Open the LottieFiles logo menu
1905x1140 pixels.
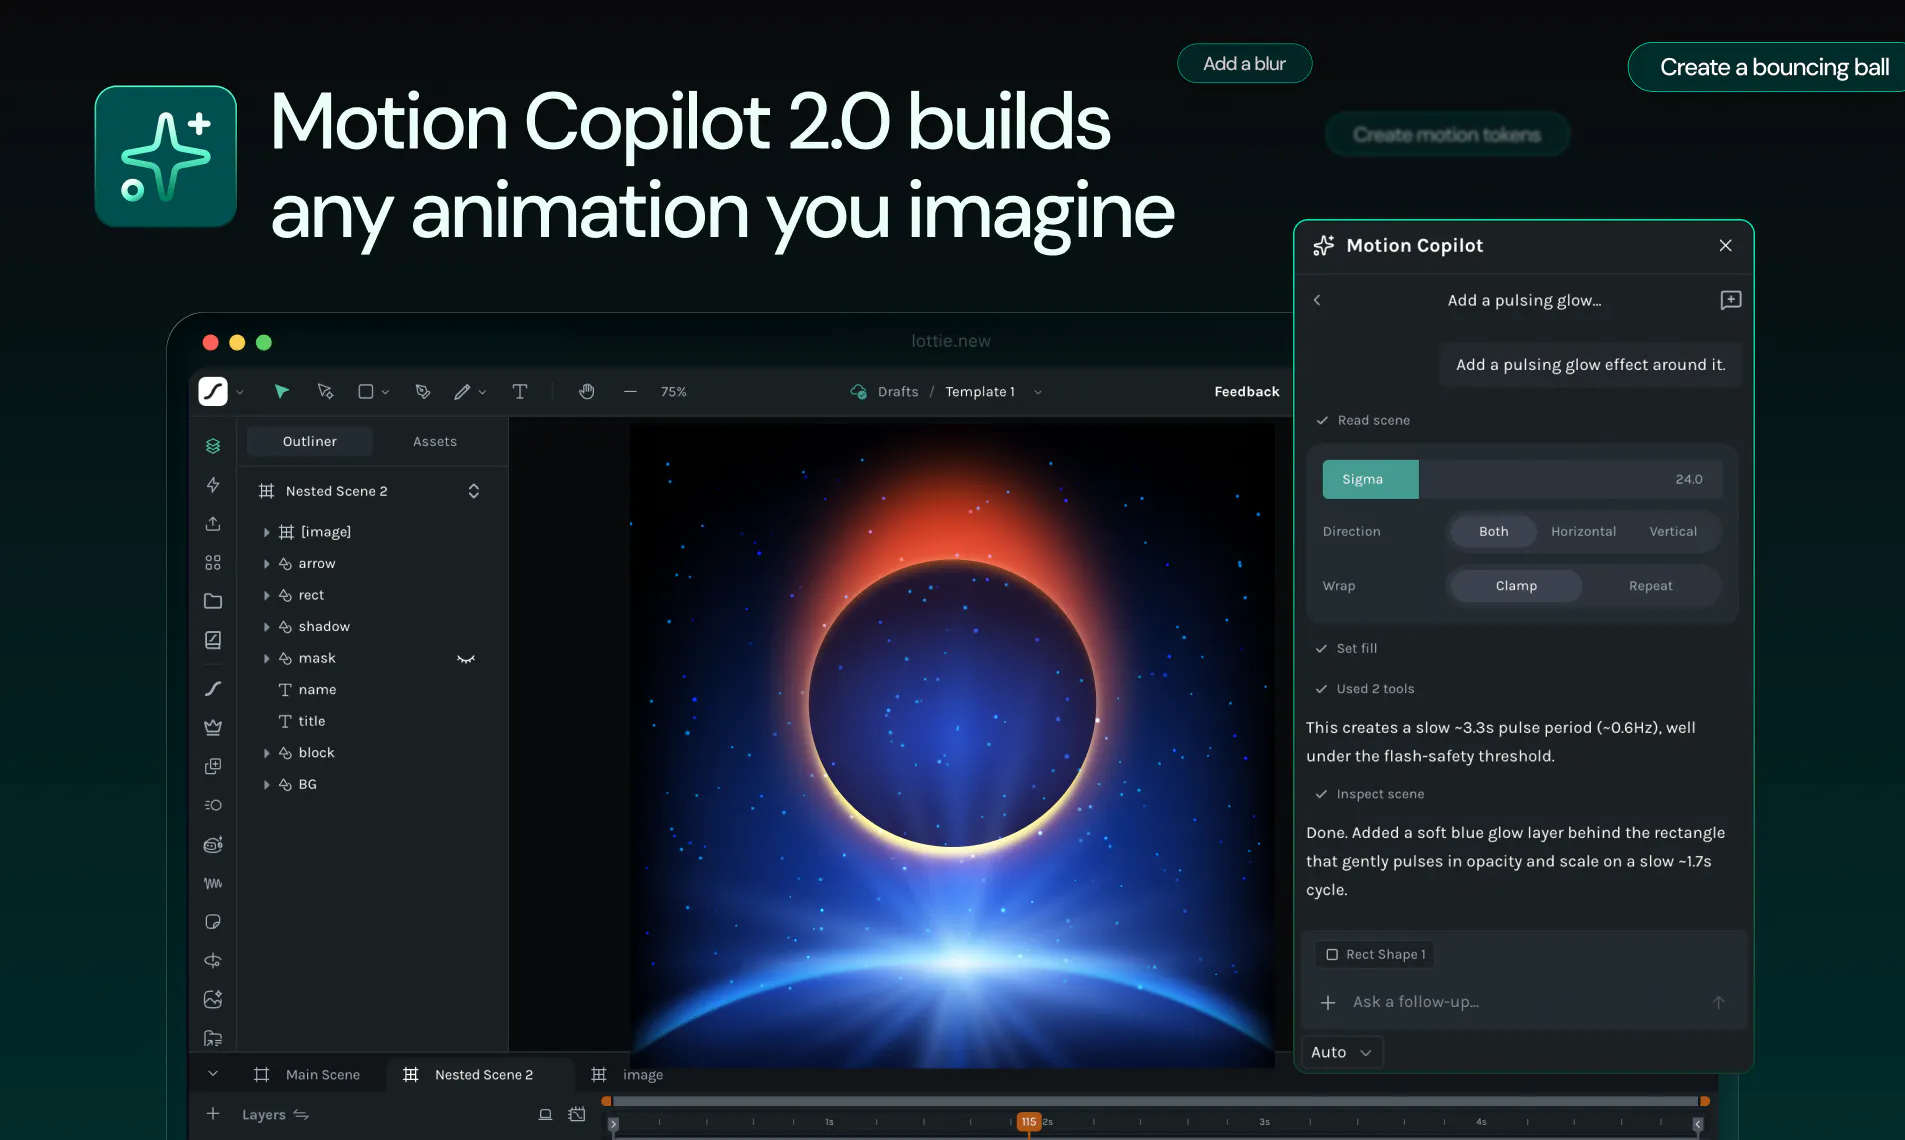[213, 392]
